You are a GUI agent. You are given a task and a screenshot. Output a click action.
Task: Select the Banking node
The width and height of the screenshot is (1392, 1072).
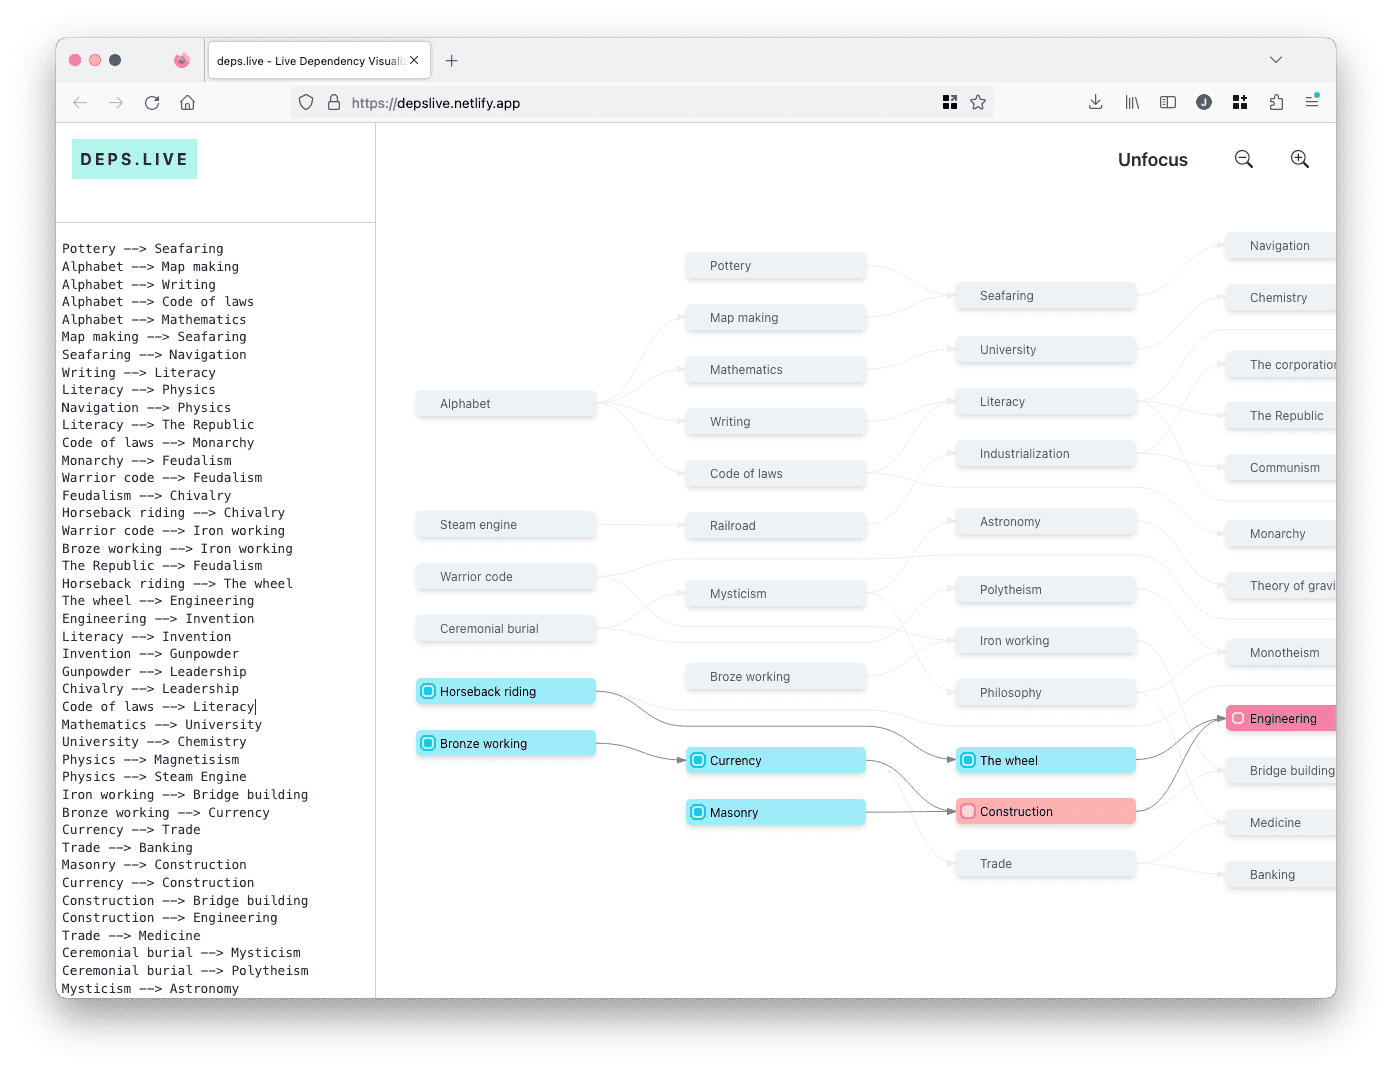tap(1281, 874)
